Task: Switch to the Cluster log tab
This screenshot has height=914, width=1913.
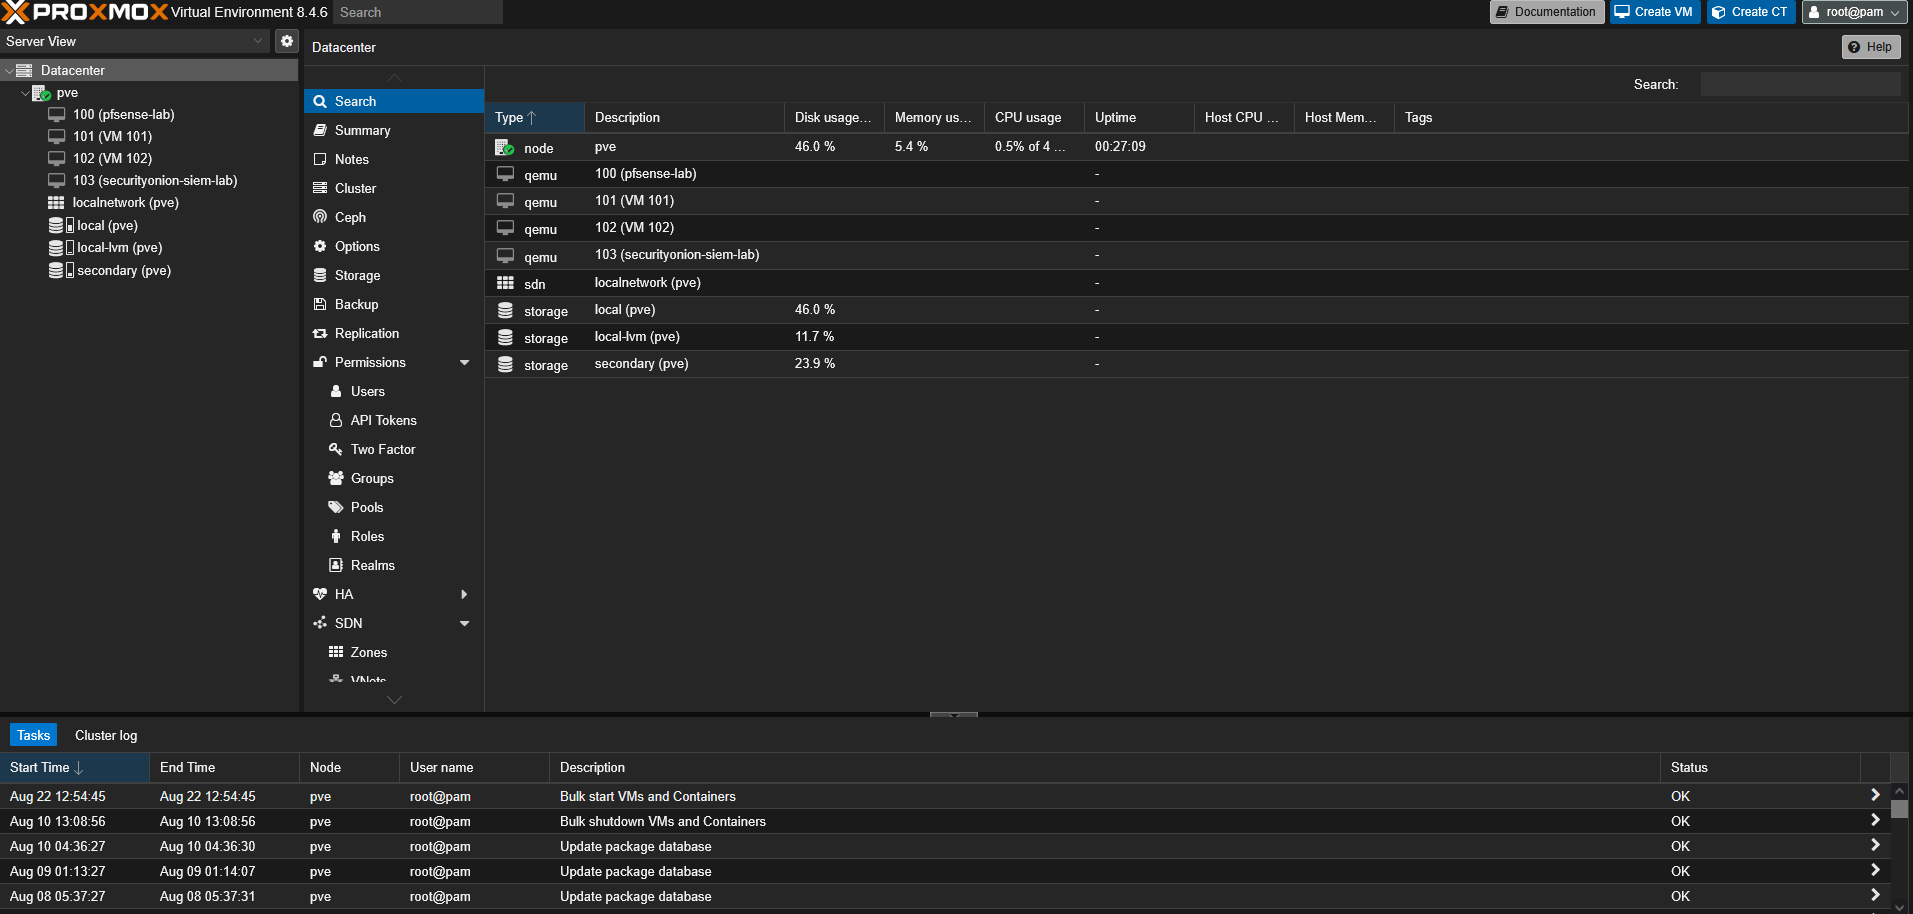Action: click(x=105, y=735)
